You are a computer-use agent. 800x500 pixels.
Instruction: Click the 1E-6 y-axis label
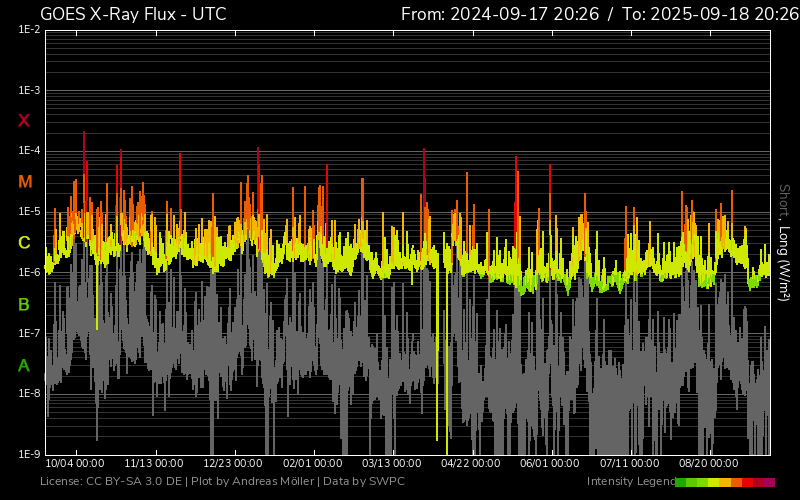(x=29, y=272)
